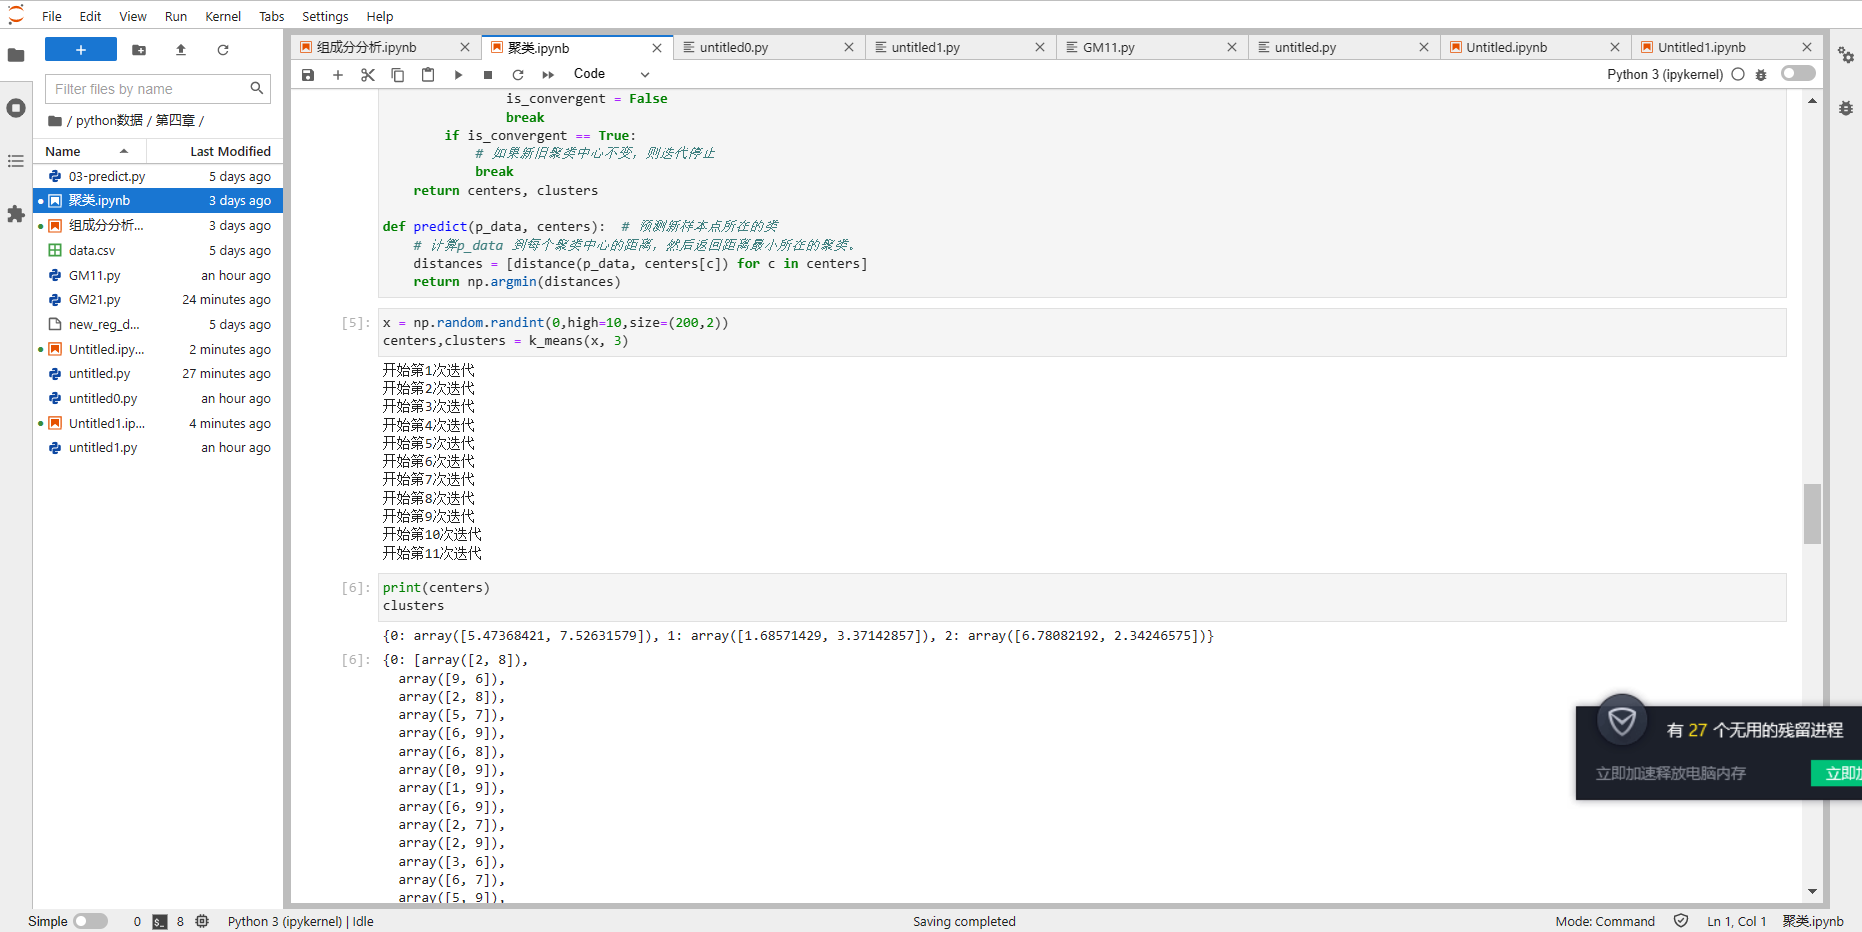
Task: Click cell 5 code input area
Action: tap(1082, 332)
